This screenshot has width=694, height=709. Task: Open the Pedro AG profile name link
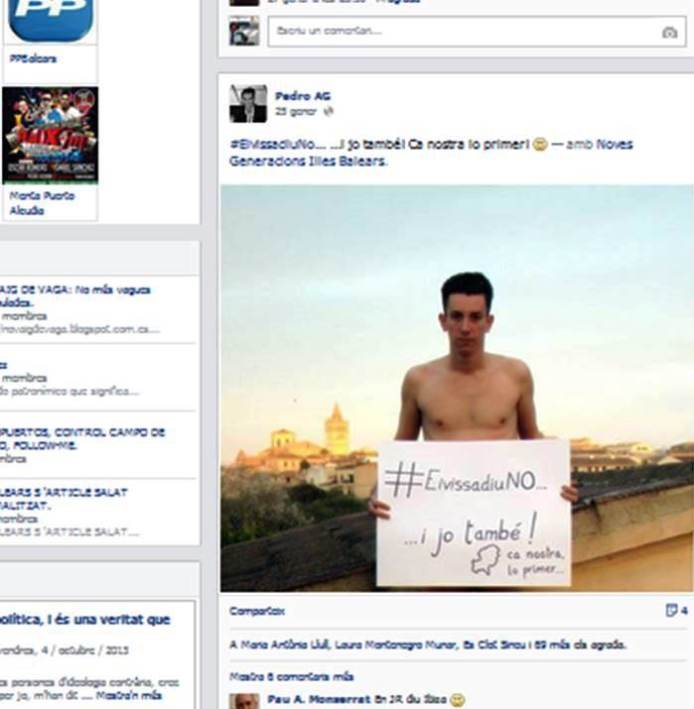tap(303, 96)
